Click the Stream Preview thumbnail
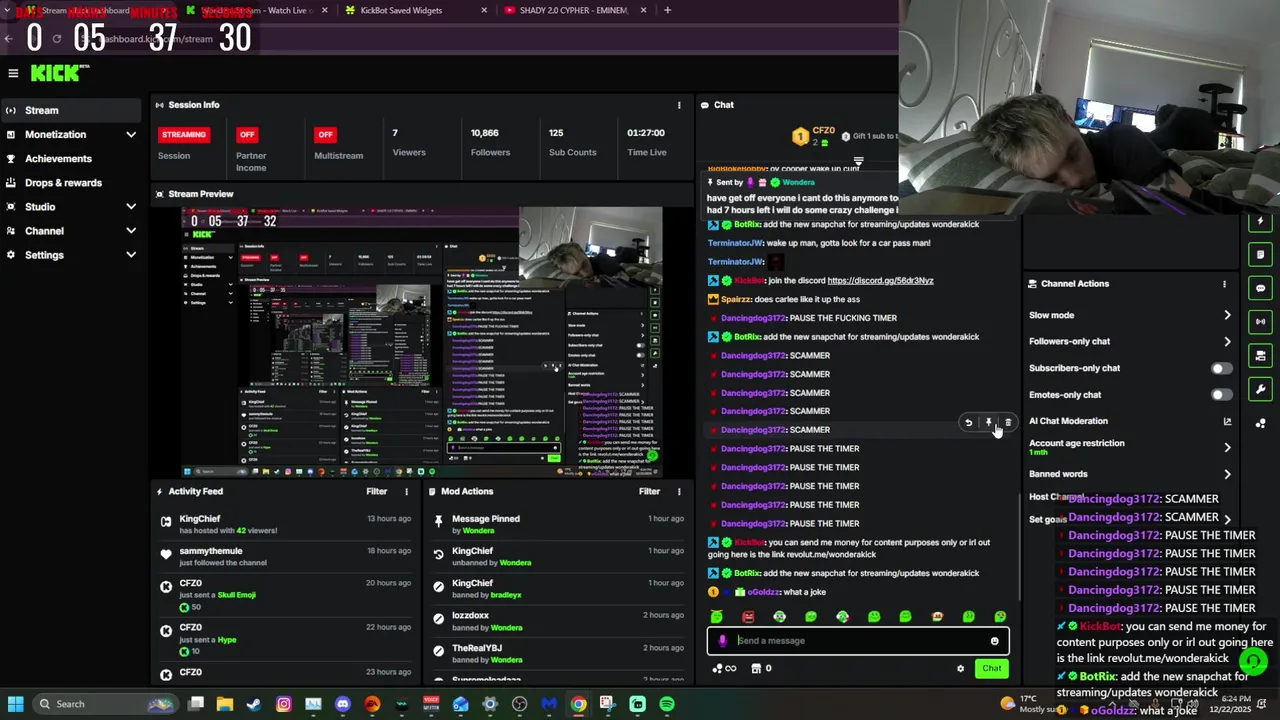 tap(421, 342)
